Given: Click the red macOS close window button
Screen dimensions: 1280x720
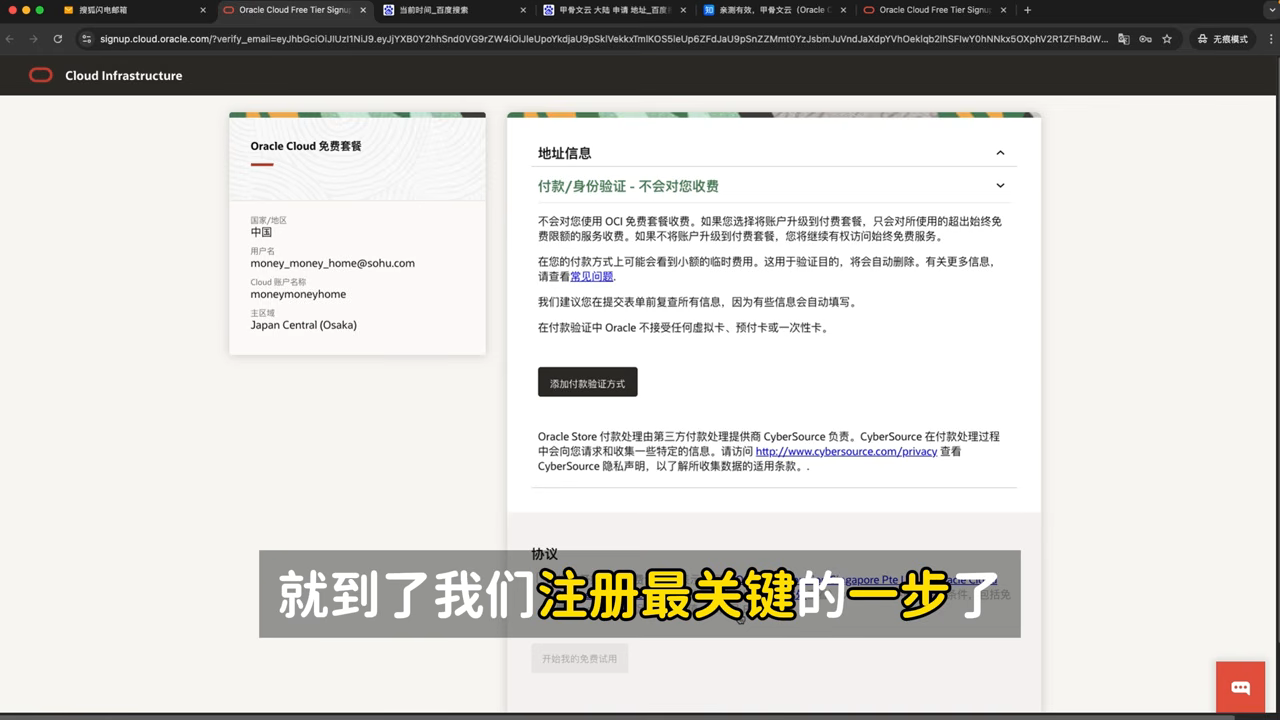Looking at the screenshot, I should [x=12, y=10].
